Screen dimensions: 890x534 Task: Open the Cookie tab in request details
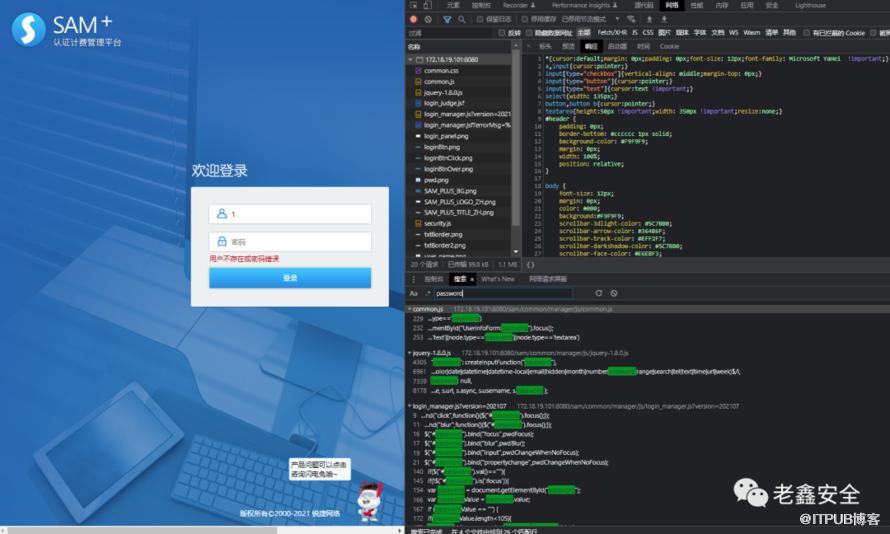(669, 46)
